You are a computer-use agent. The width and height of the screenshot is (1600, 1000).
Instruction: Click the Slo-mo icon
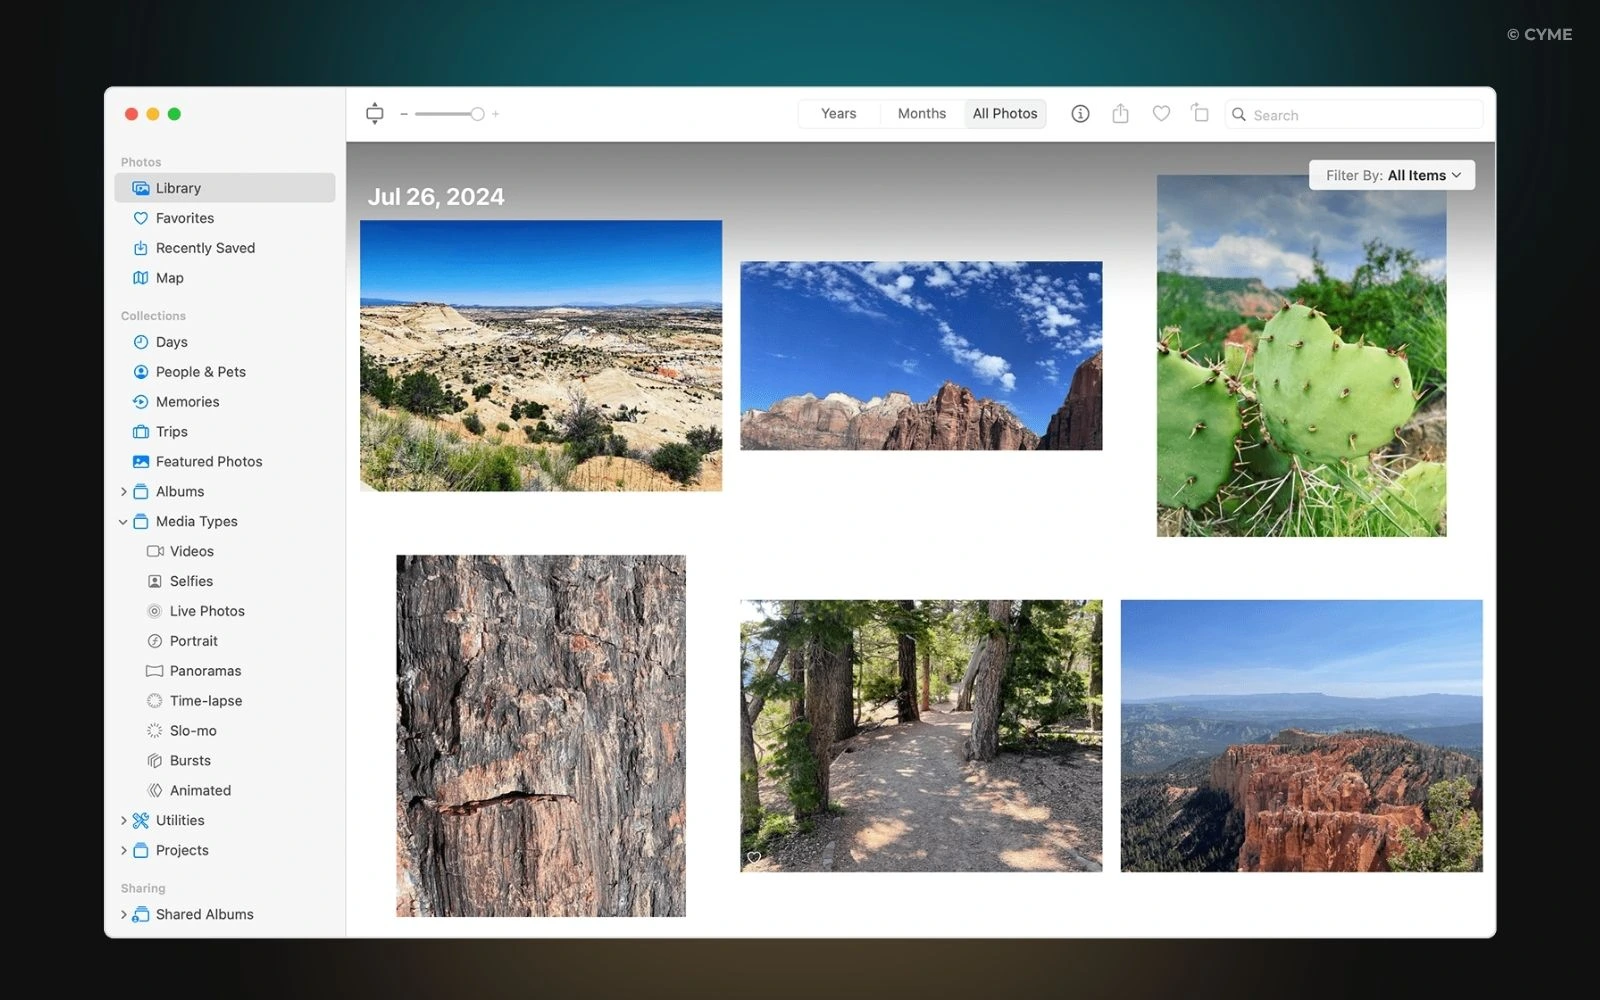pyautogui.click(x=155, y=731)
